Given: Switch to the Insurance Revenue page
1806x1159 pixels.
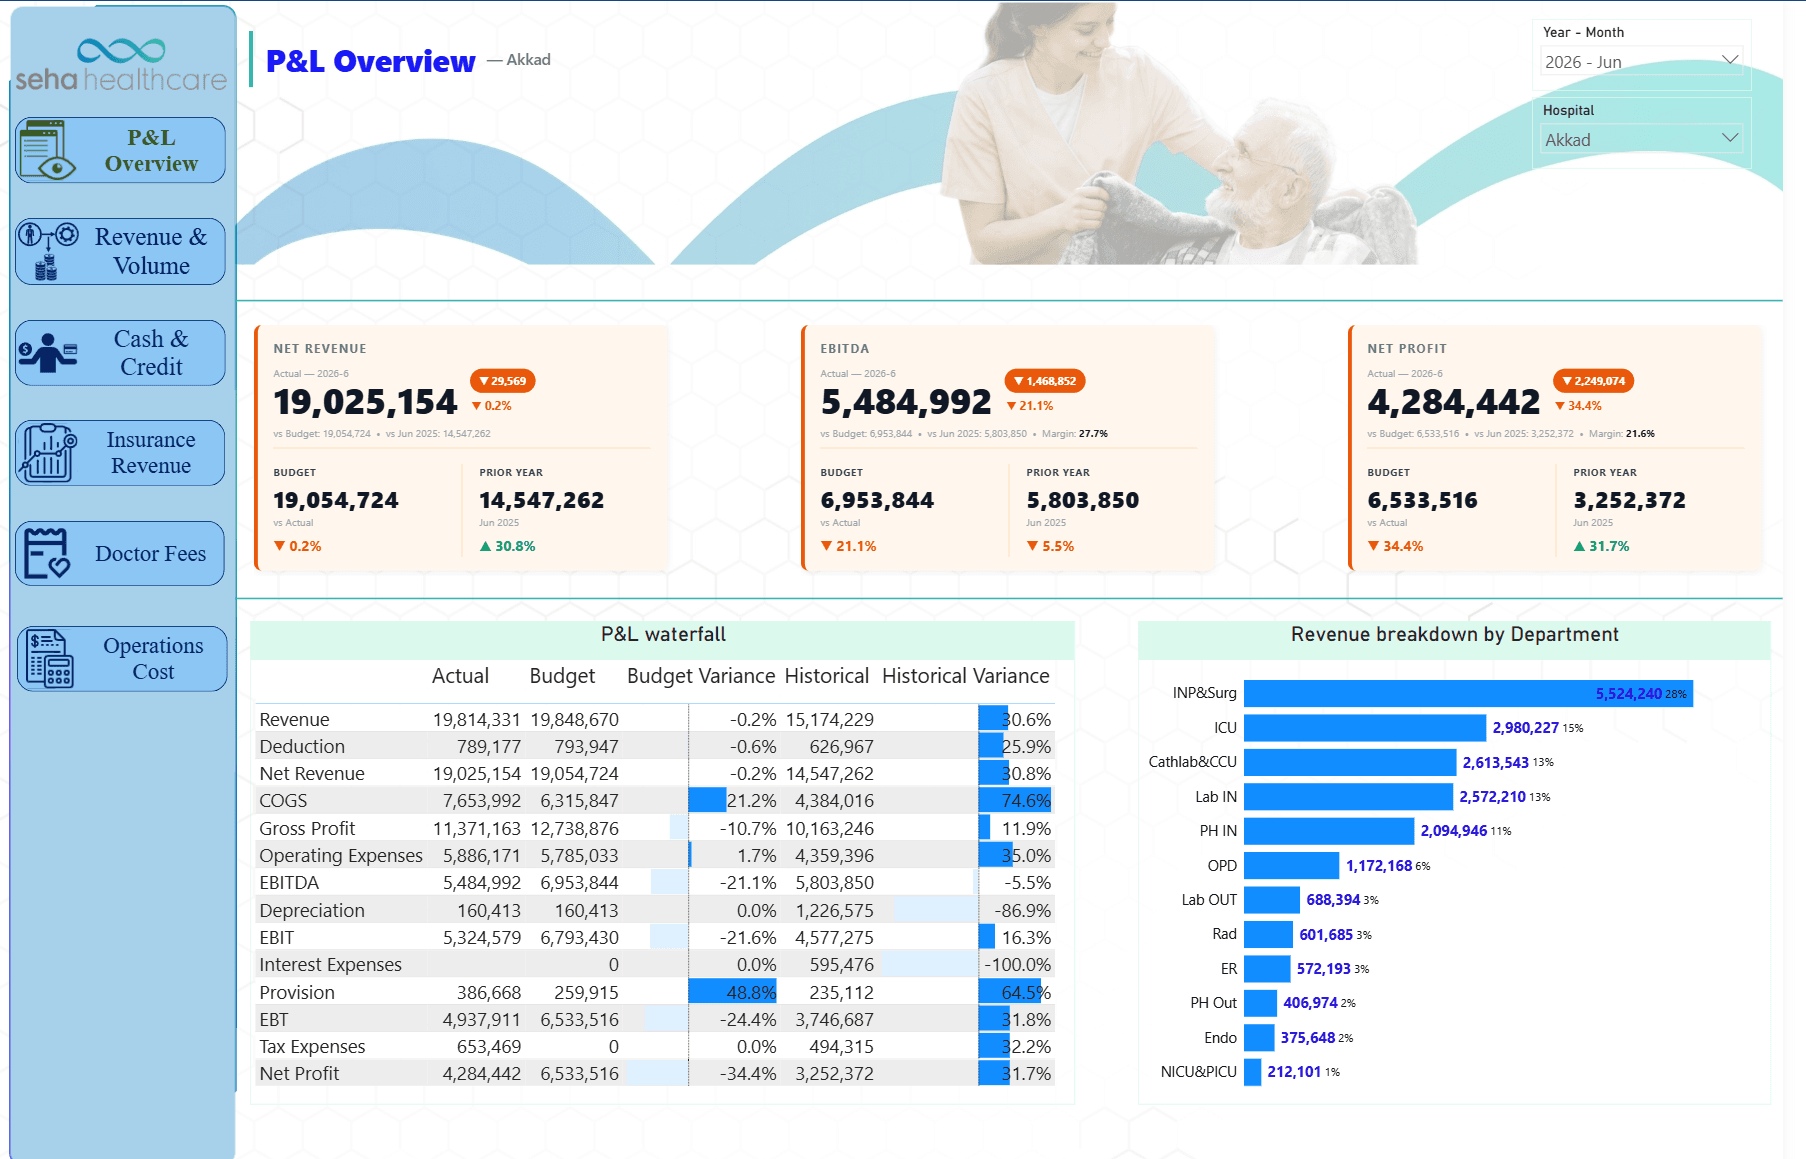Looking at the screenshot, I should point(120,453).
